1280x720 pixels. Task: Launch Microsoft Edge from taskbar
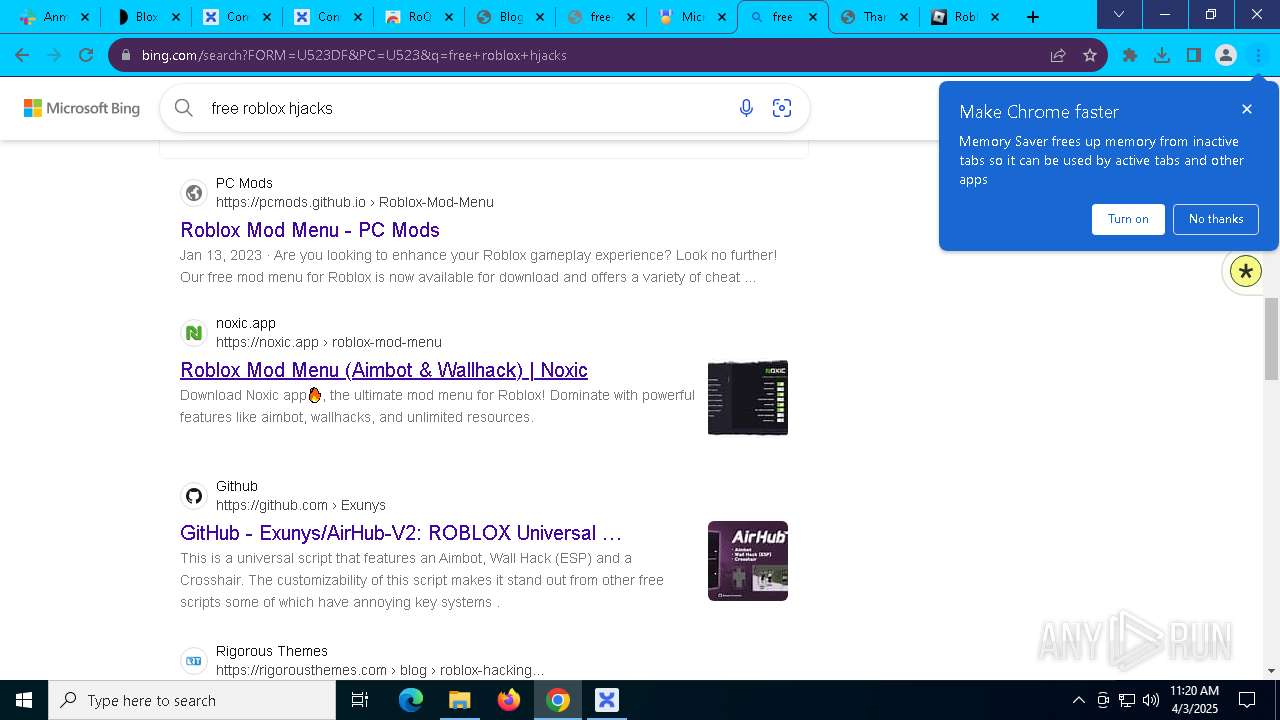click(x=411, y=700)
